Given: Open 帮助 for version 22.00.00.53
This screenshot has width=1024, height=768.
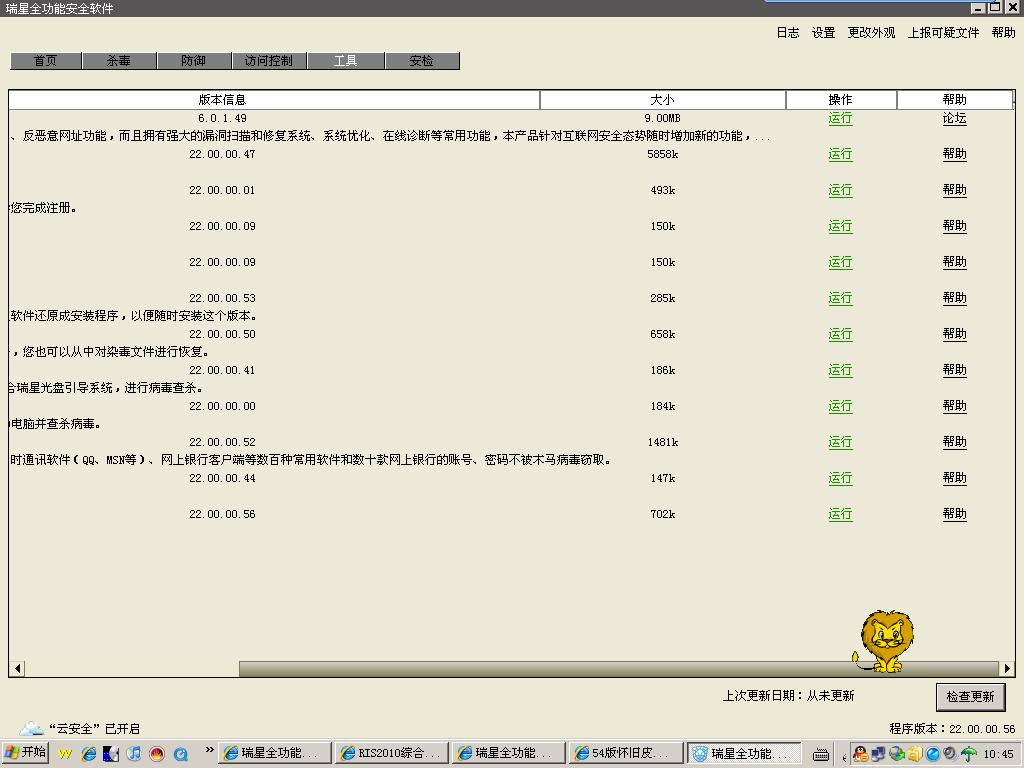Looking at the screenshot, I should 954,298.
